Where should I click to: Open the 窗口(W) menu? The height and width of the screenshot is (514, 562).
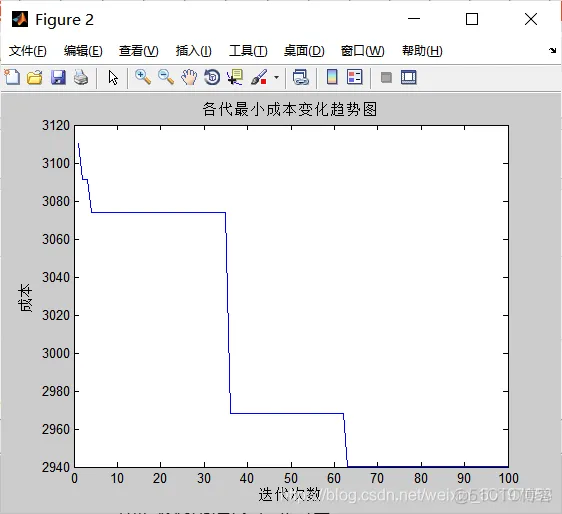[362, 51]
